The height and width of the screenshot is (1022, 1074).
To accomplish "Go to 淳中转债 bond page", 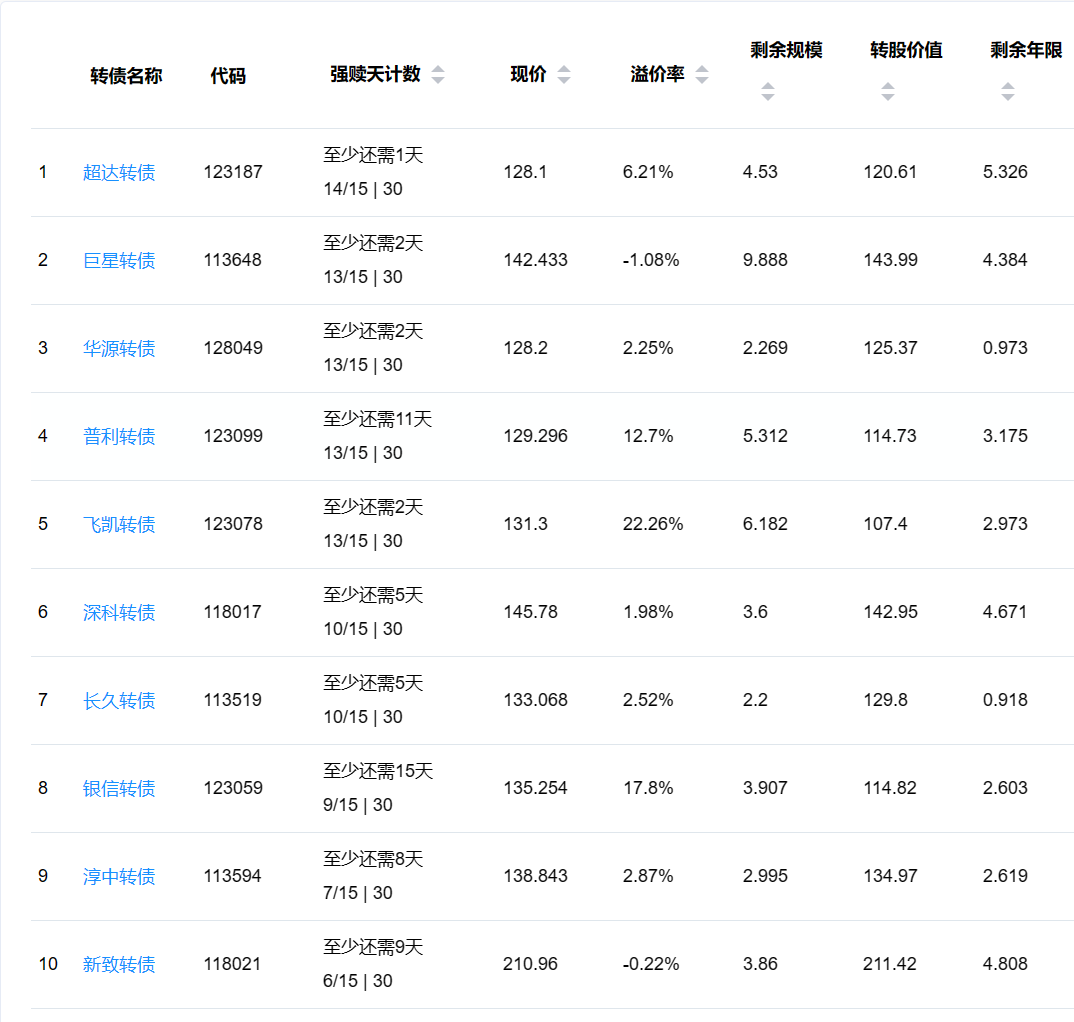I will [119, 877].
